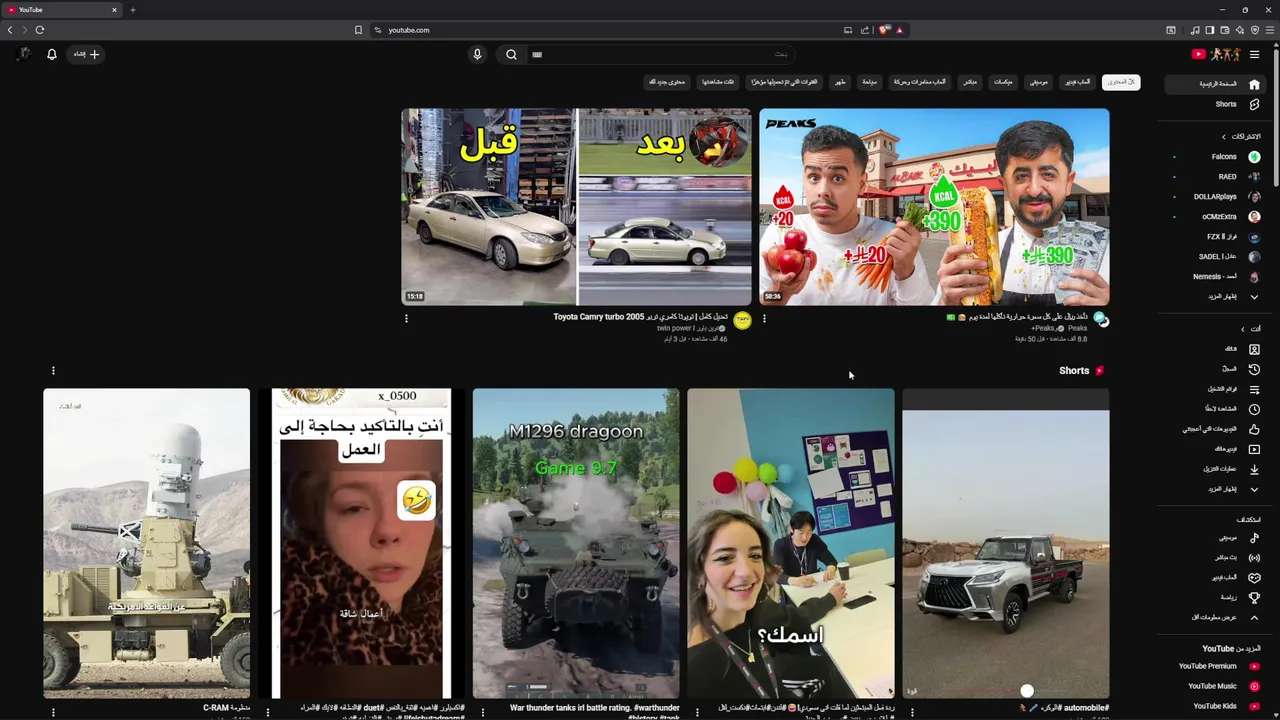Open options for the C-RAM short

[53, 712]
